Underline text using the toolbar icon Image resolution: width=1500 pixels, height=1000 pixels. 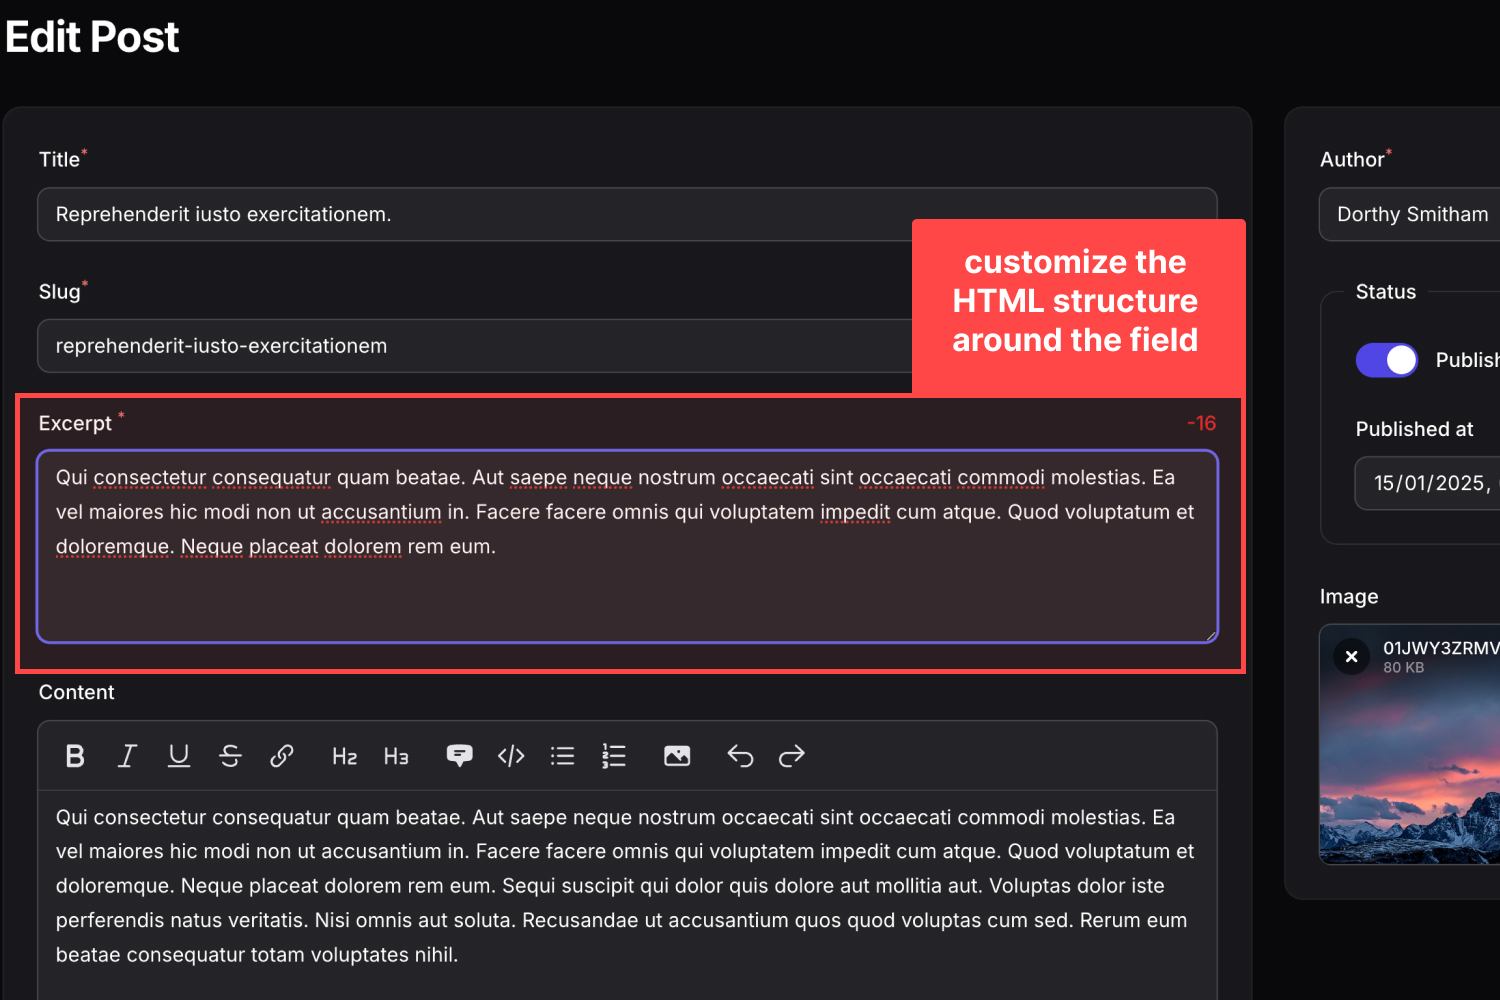click(x=179, y=756)
